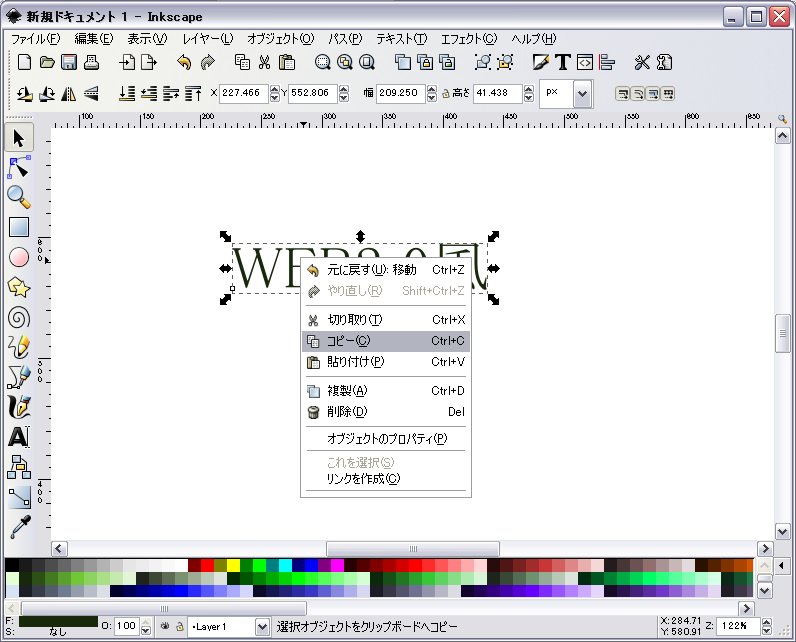Click the X coordinate input field
Viewport: 796px width, 642px height.
point(244,93)
